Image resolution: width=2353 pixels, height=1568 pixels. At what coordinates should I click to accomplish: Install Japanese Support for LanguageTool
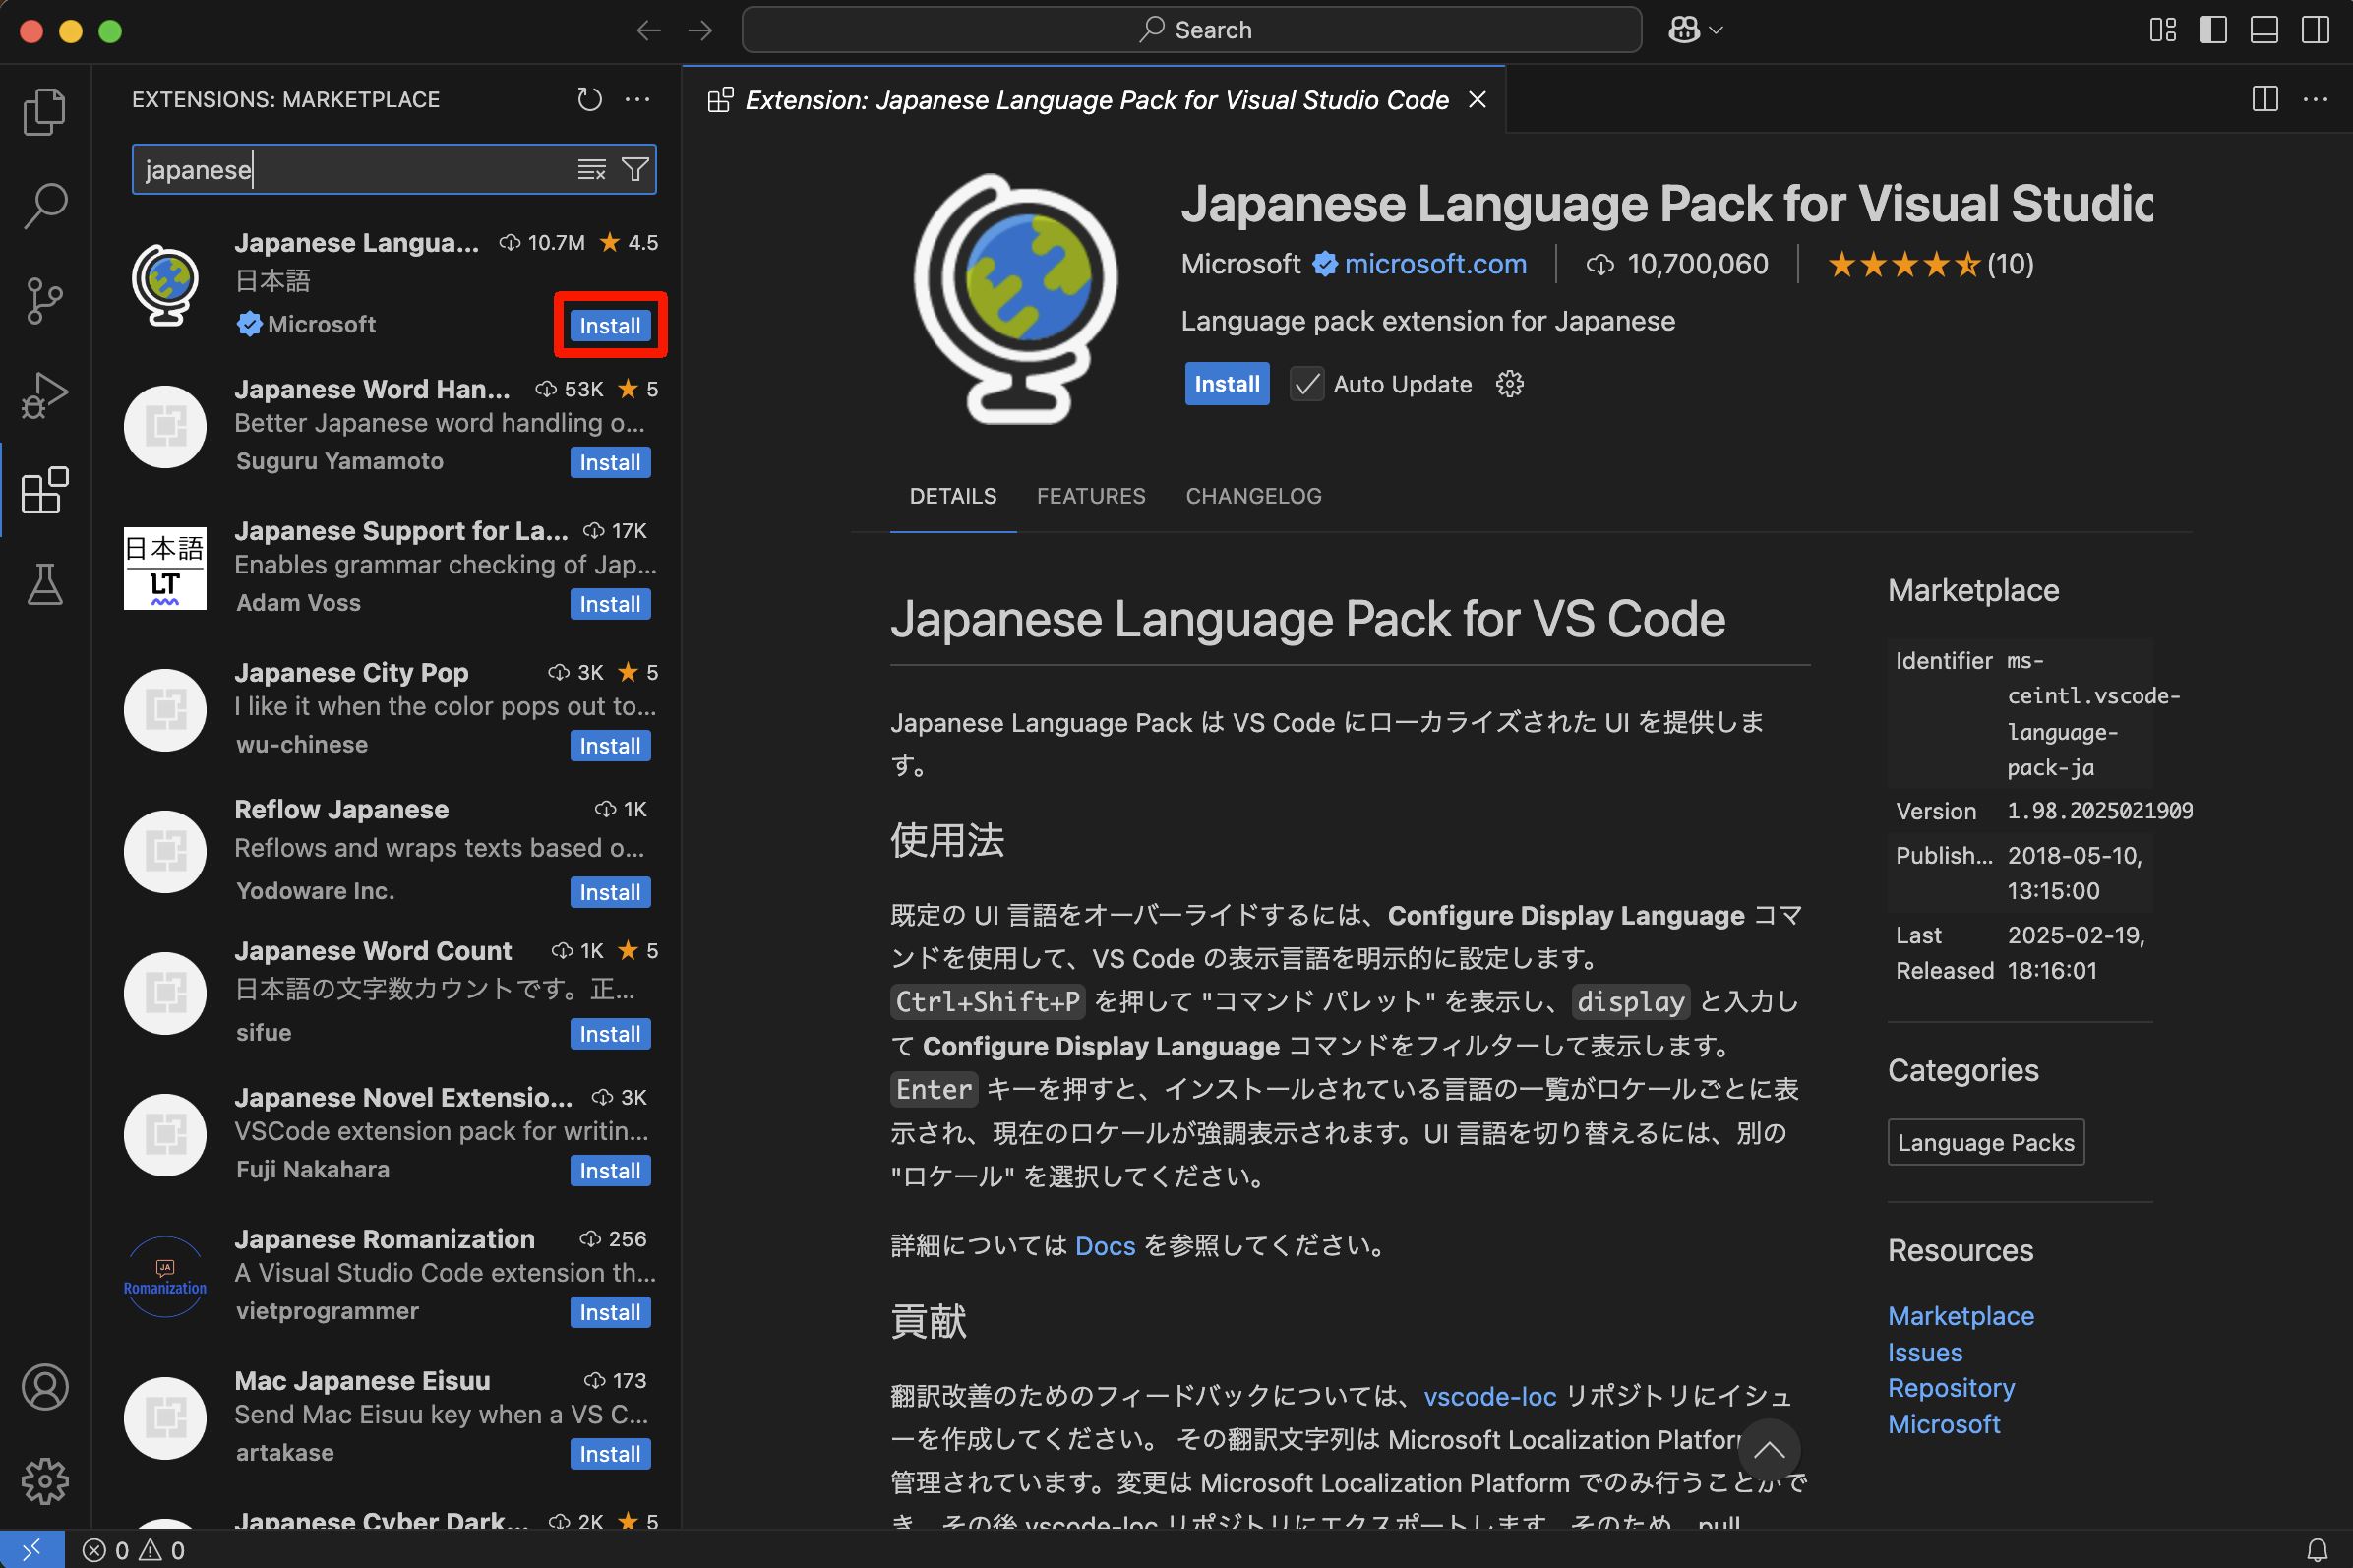point(610,604)
